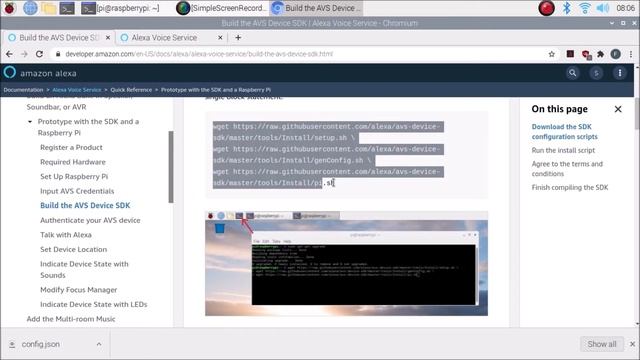Open the Wi-Fi network tray menu
The height and width of the screenshot is (360, 640).
point(585,8)
